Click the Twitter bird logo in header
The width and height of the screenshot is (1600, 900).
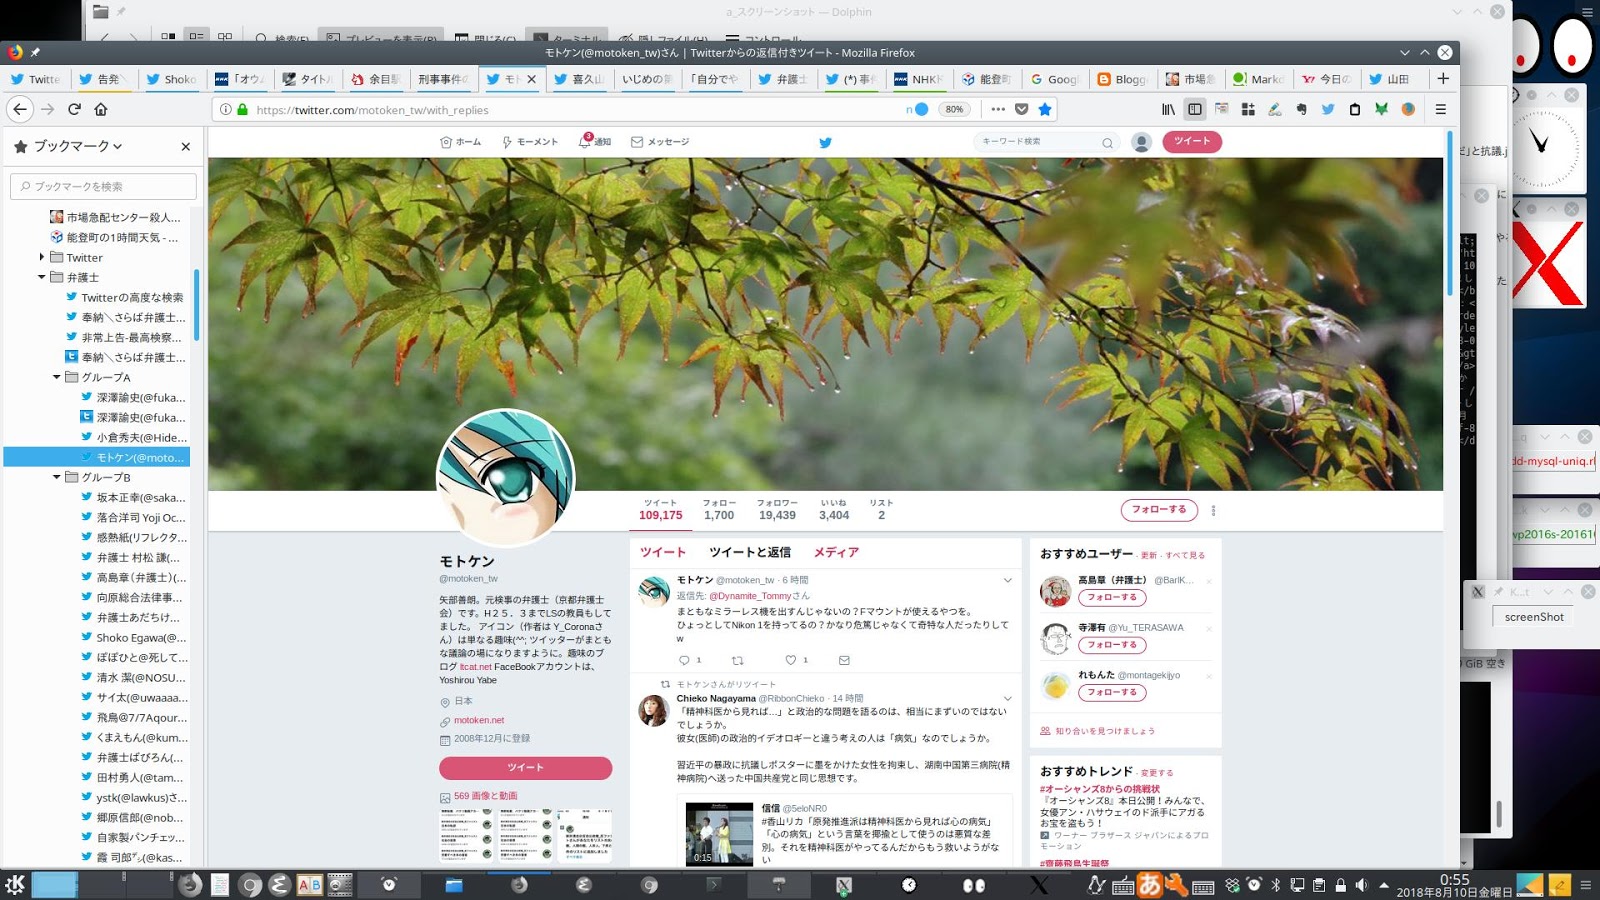pos(825,142)
